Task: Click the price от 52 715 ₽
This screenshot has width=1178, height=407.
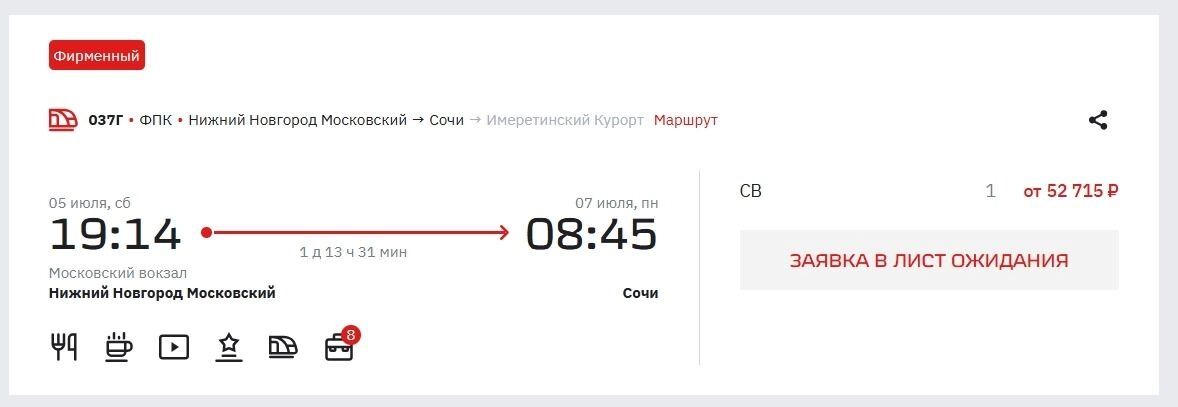Action: pos(1071,191)
